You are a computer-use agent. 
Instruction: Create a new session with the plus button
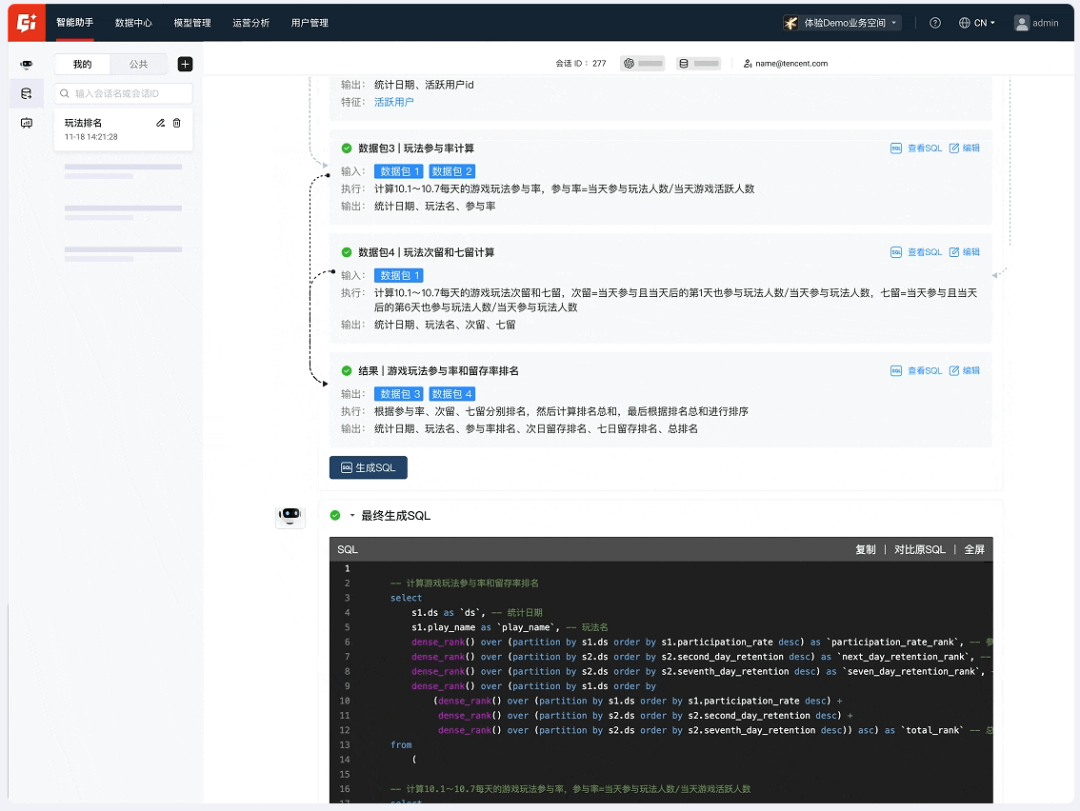point(185,64)
